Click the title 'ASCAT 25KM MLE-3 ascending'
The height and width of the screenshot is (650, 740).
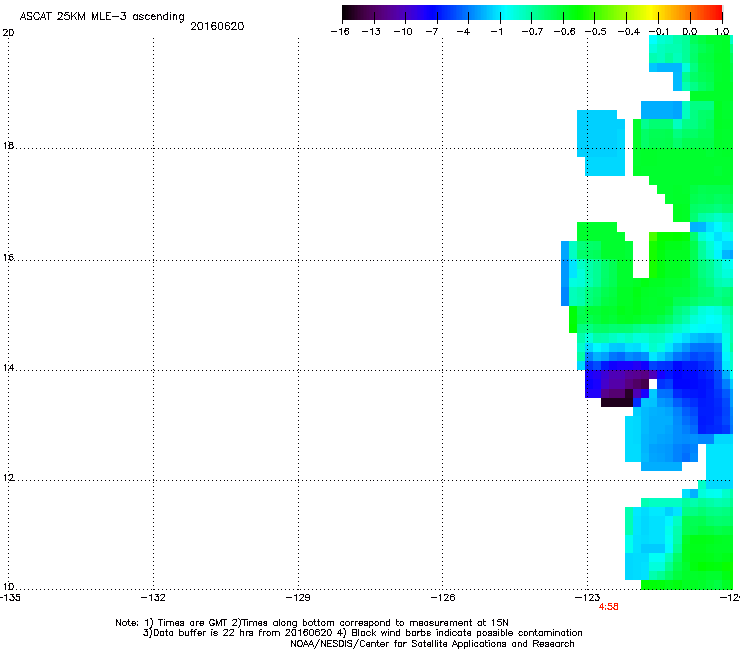coord(102,16)
